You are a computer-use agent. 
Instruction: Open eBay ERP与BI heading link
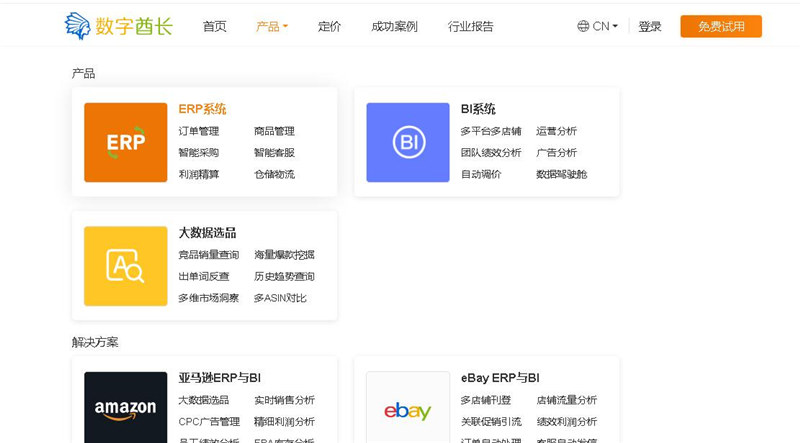(500, 378)
